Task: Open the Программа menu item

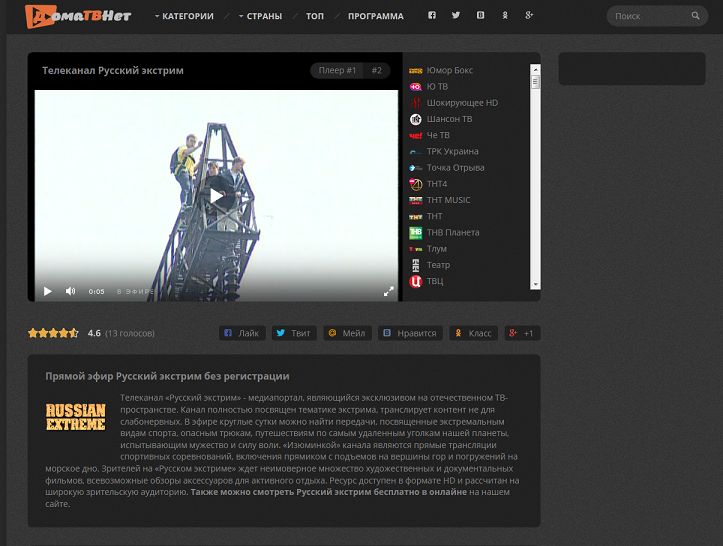Action: (x=376, y=16)
